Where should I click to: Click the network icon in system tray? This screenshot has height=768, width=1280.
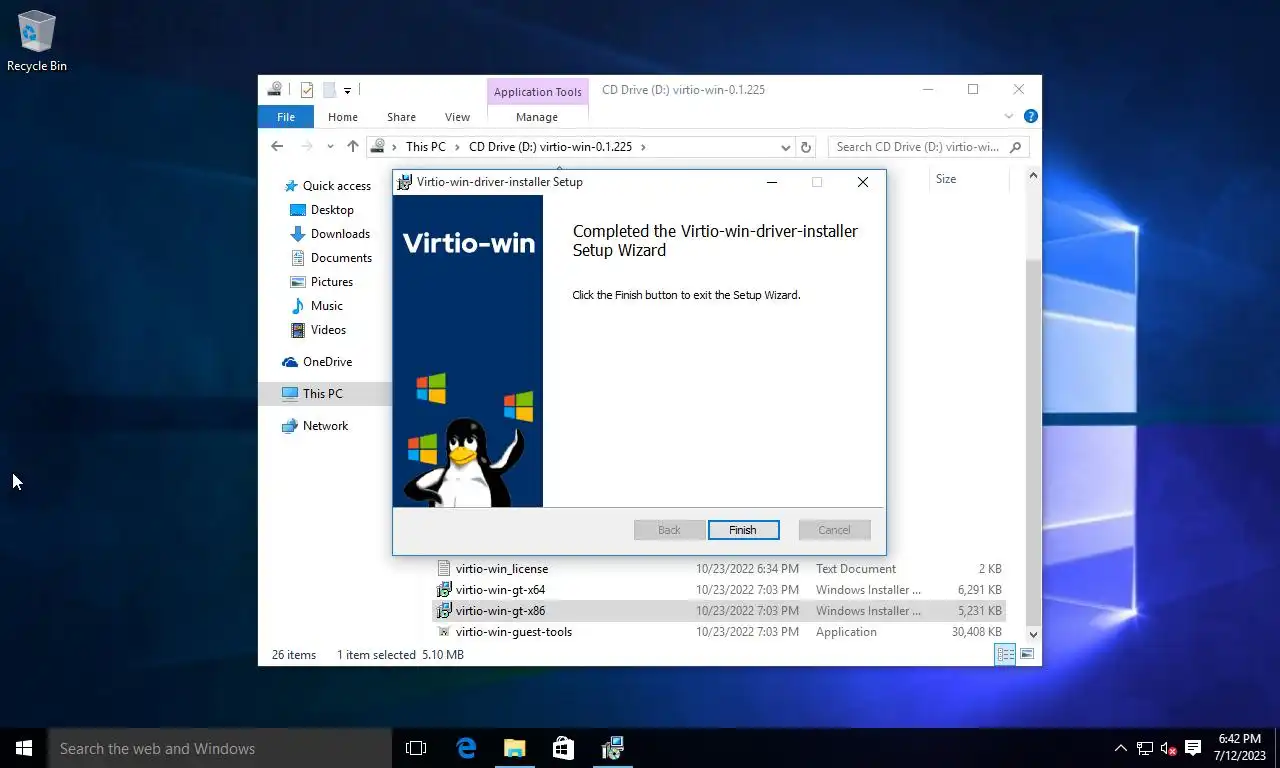(x=1145, y=748)
